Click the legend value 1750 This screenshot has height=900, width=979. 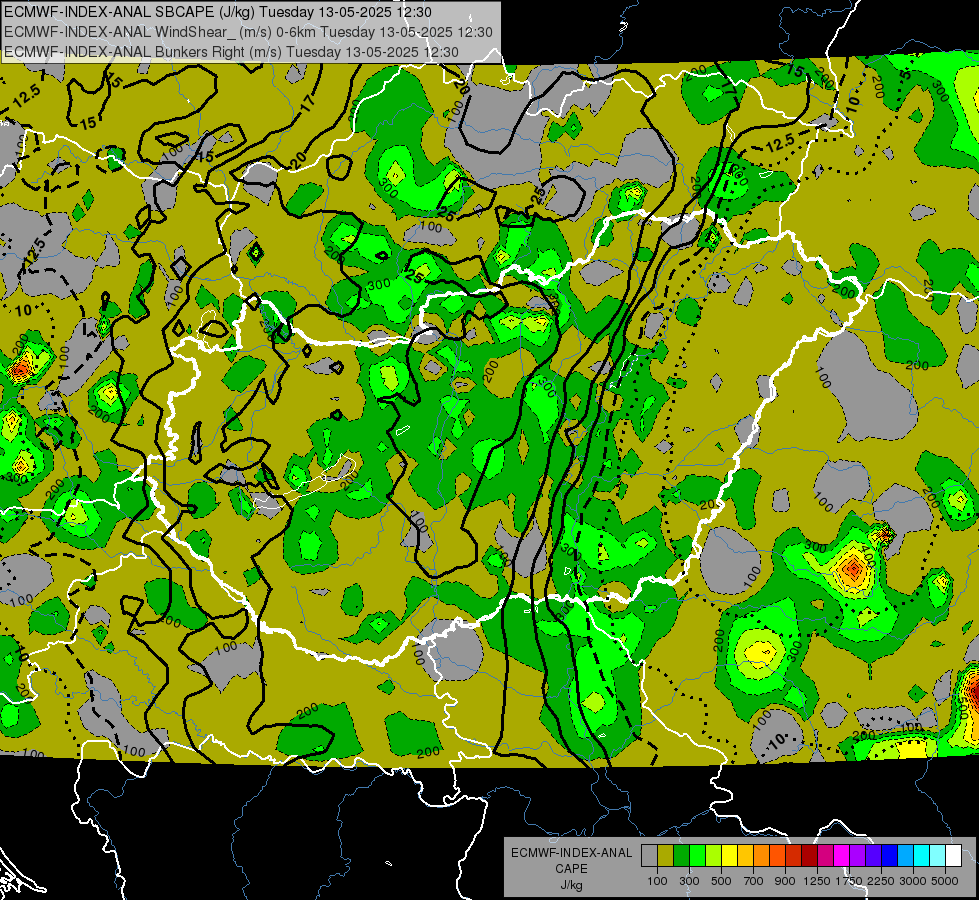849,881
